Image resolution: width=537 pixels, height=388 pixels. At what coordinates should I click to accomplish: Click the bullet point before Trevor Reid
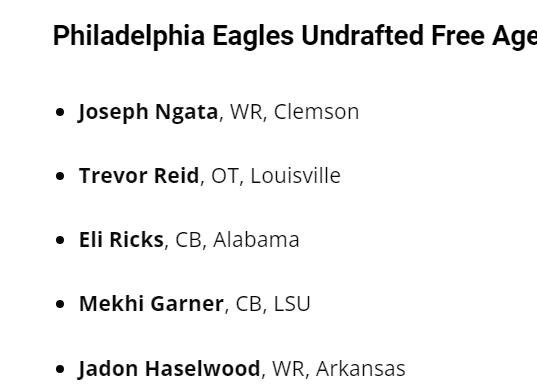[60, 176]
